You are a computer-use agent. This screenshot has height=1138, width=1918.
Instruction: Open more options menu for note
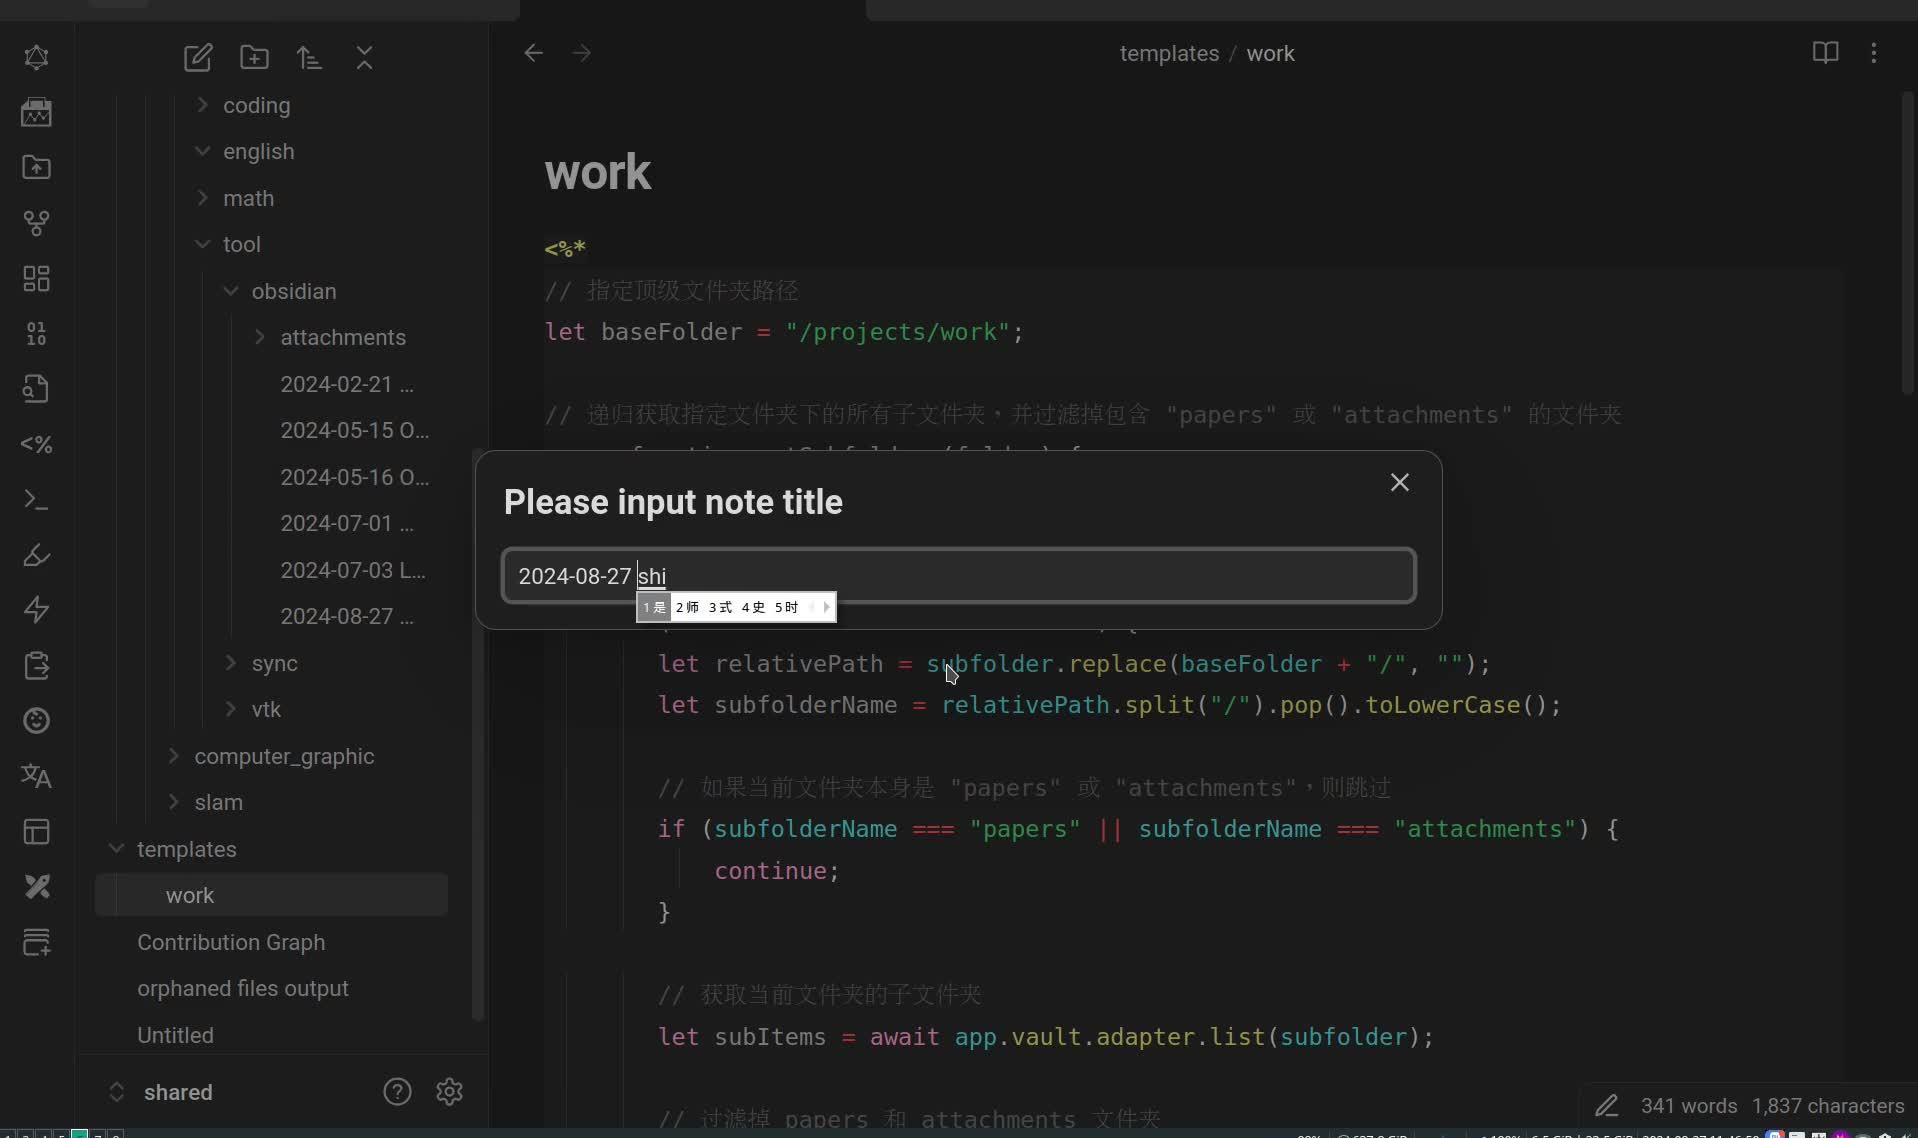1873,53
